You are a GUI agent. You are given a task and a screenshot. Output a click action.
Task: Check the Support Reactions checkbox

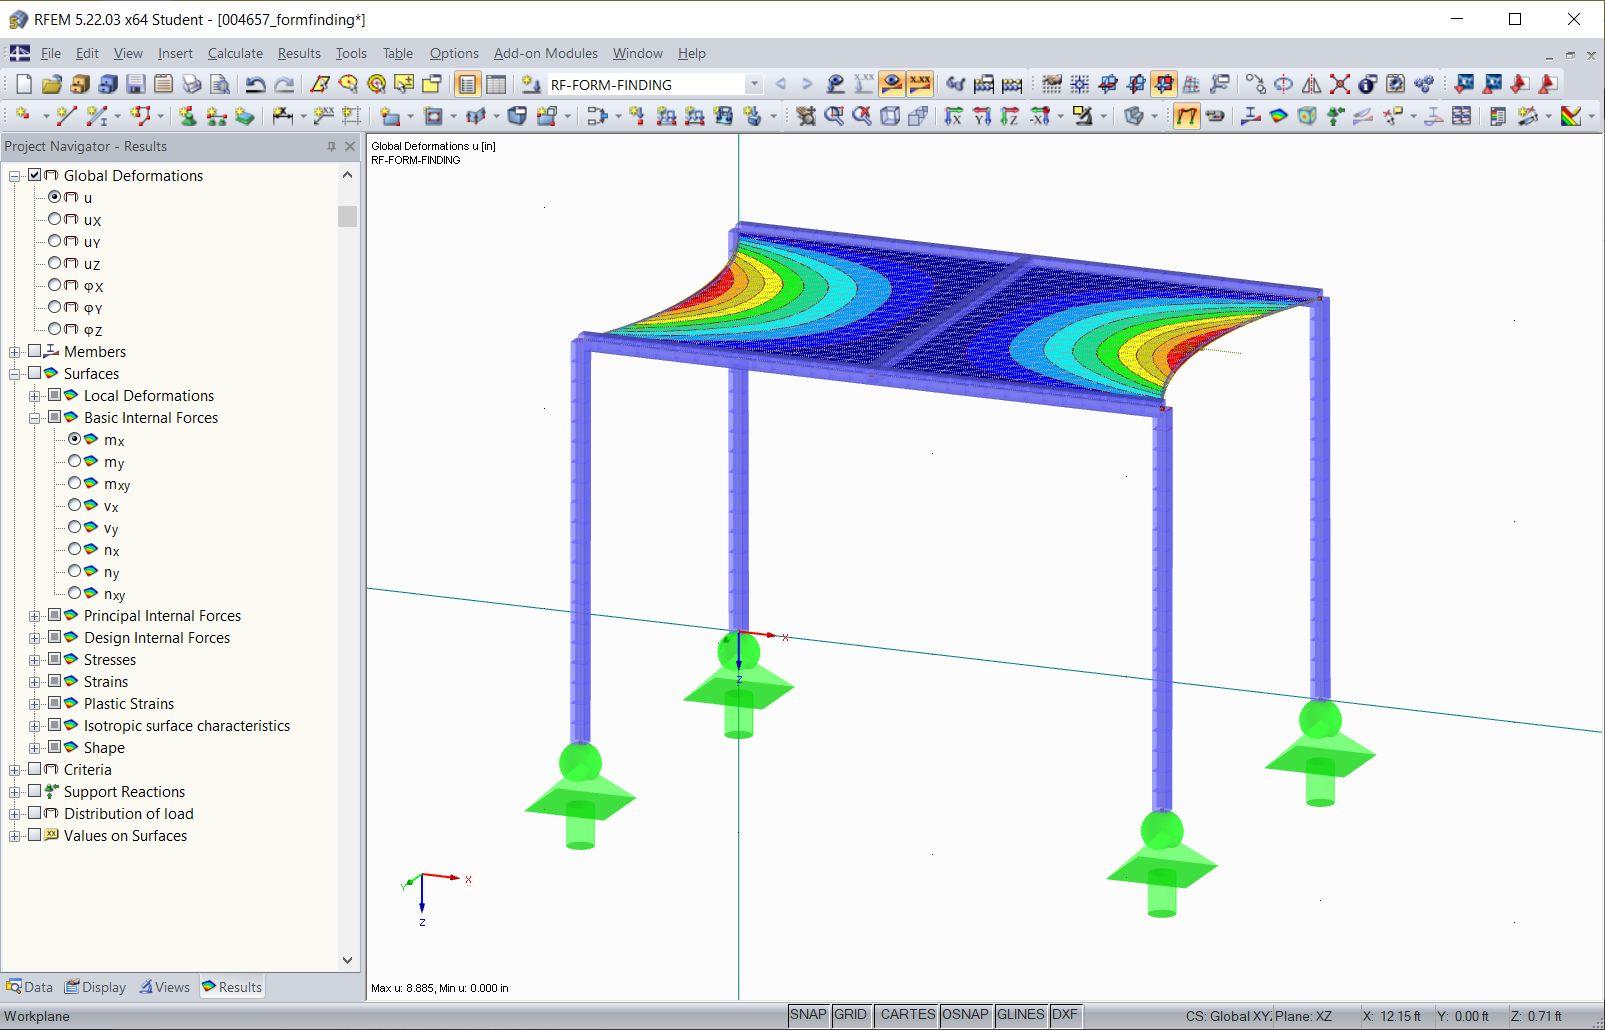pos(35,791)
